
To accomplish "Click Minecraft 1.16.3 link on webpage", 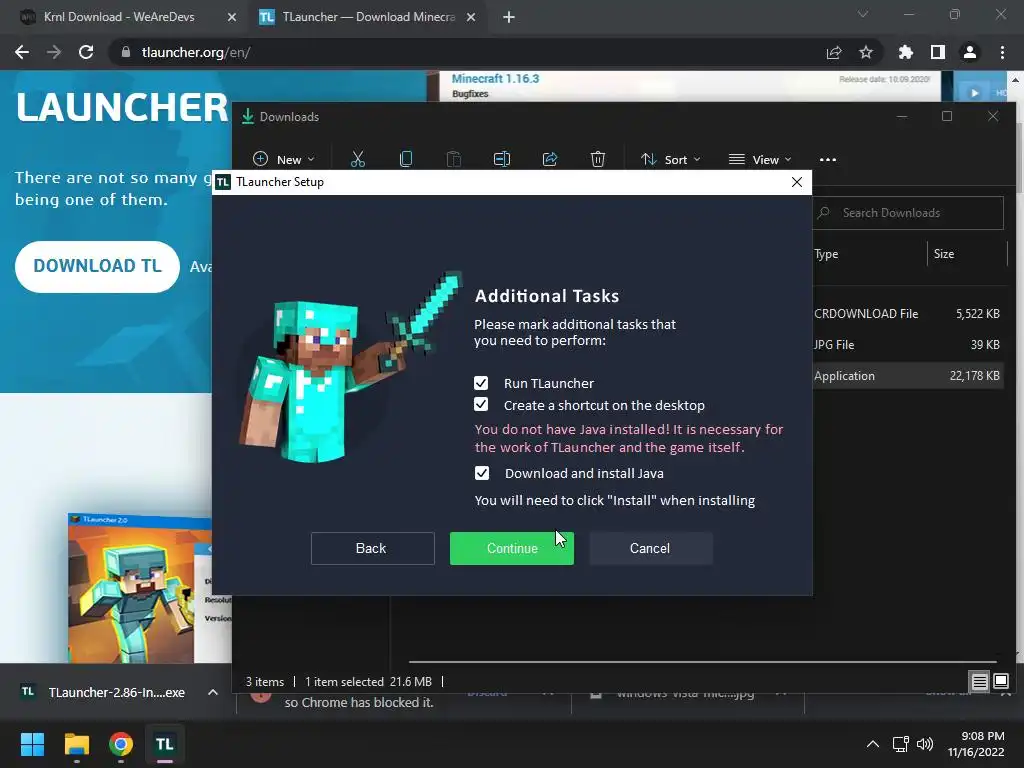I will (495, 78).
